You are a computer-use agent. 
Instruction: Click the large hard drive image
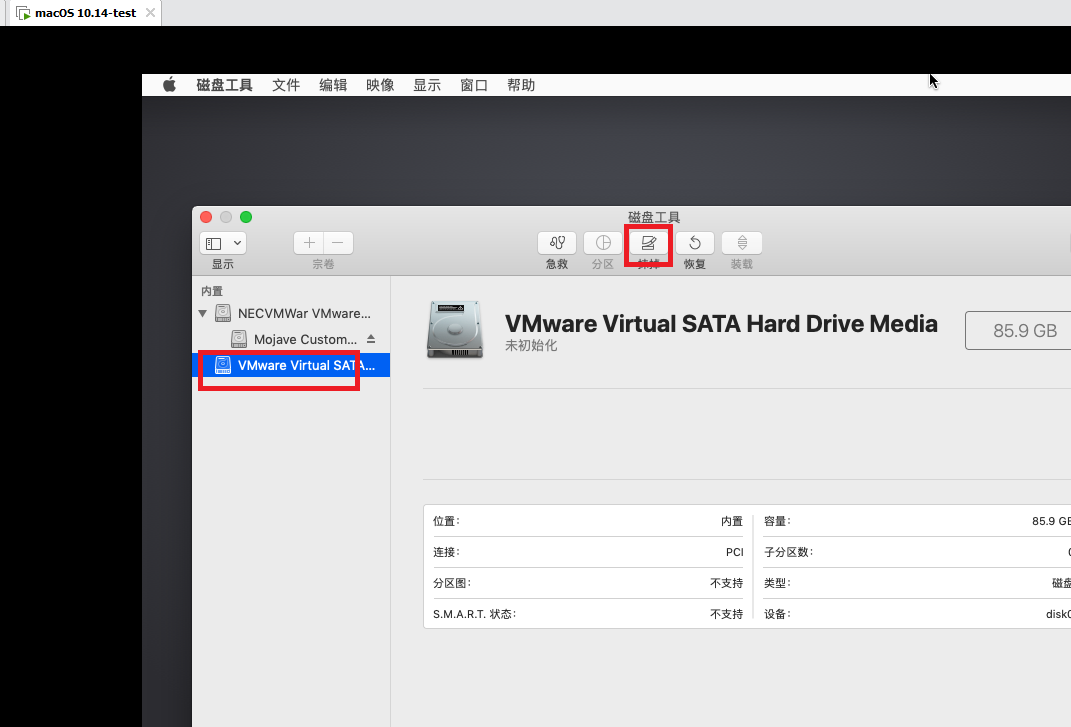pyautogui.click(x=454, y=329)
